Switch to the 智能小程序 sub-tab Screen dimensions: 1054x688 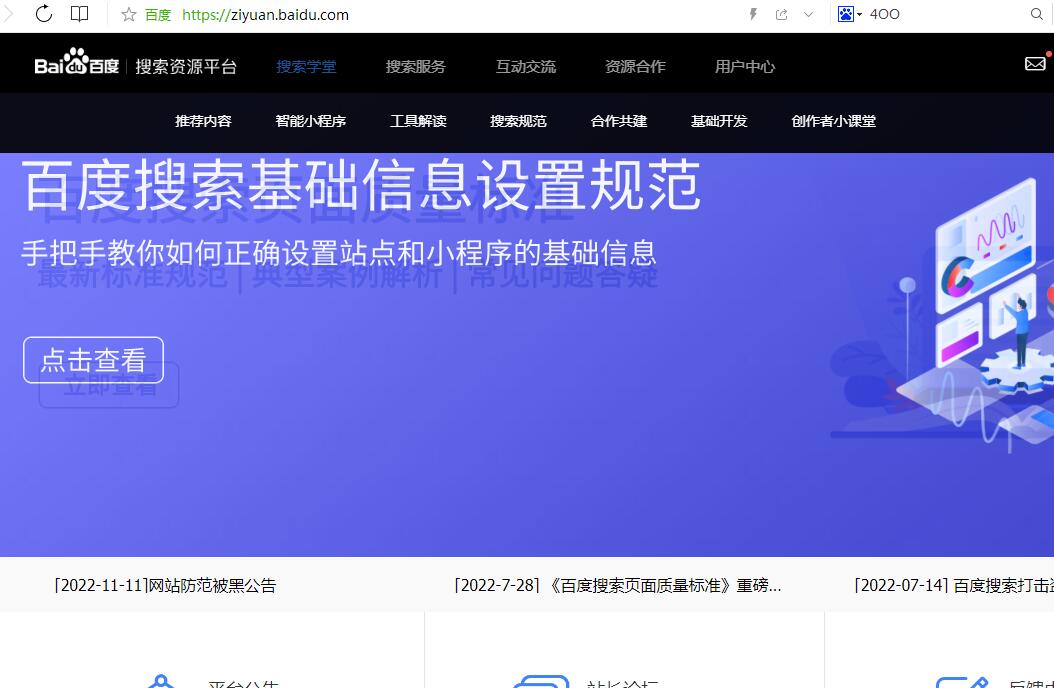pyautogui.click(x=310, y=121)
